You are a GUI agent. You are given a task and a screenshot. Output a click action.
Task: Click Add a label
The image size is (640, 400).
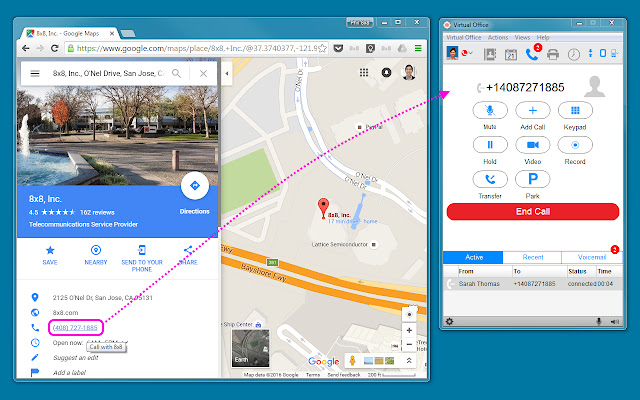tap(69, 373)
